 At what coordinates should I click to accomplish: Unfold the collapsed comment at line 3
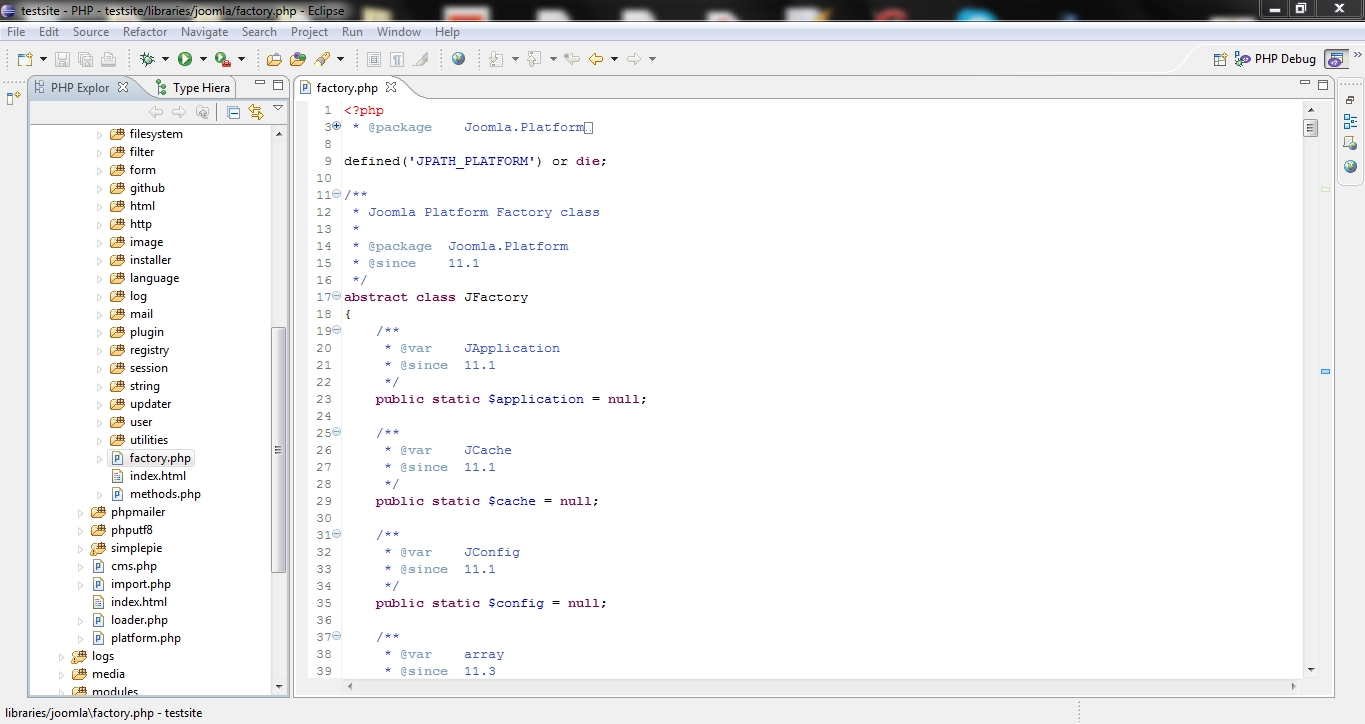point(336,127)
